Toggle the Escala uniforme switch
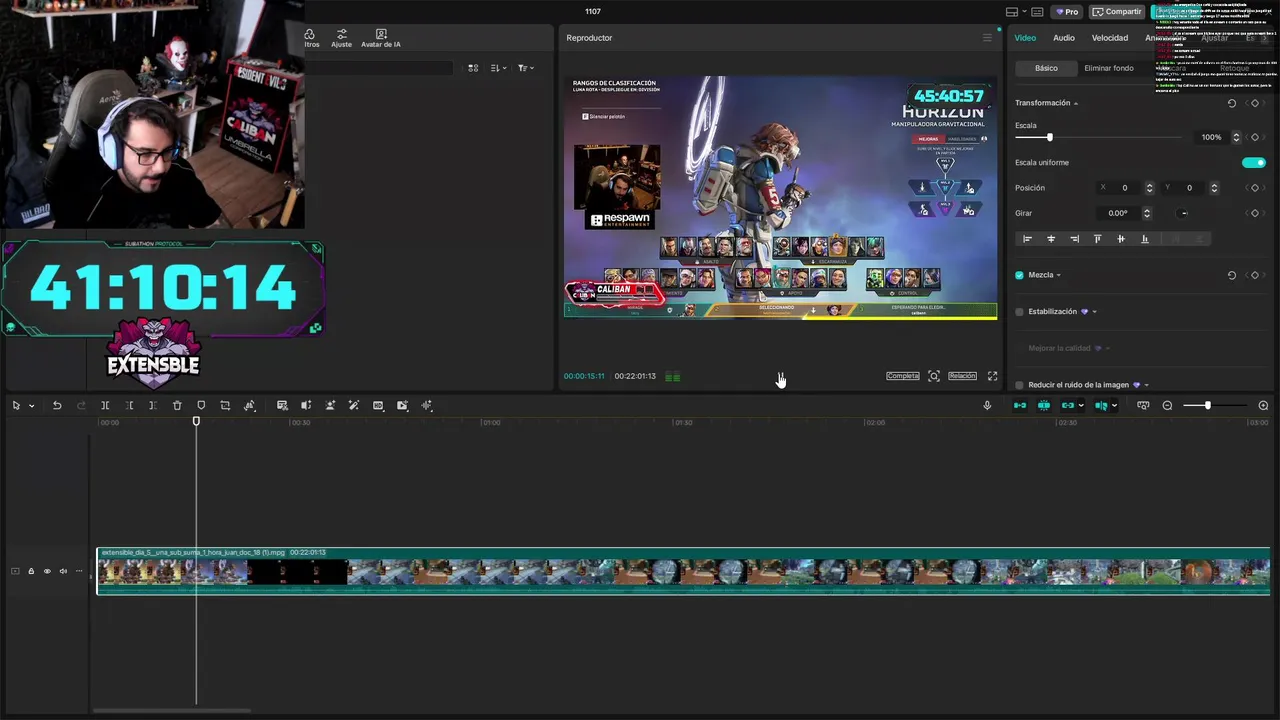 tap(1253, 162)
